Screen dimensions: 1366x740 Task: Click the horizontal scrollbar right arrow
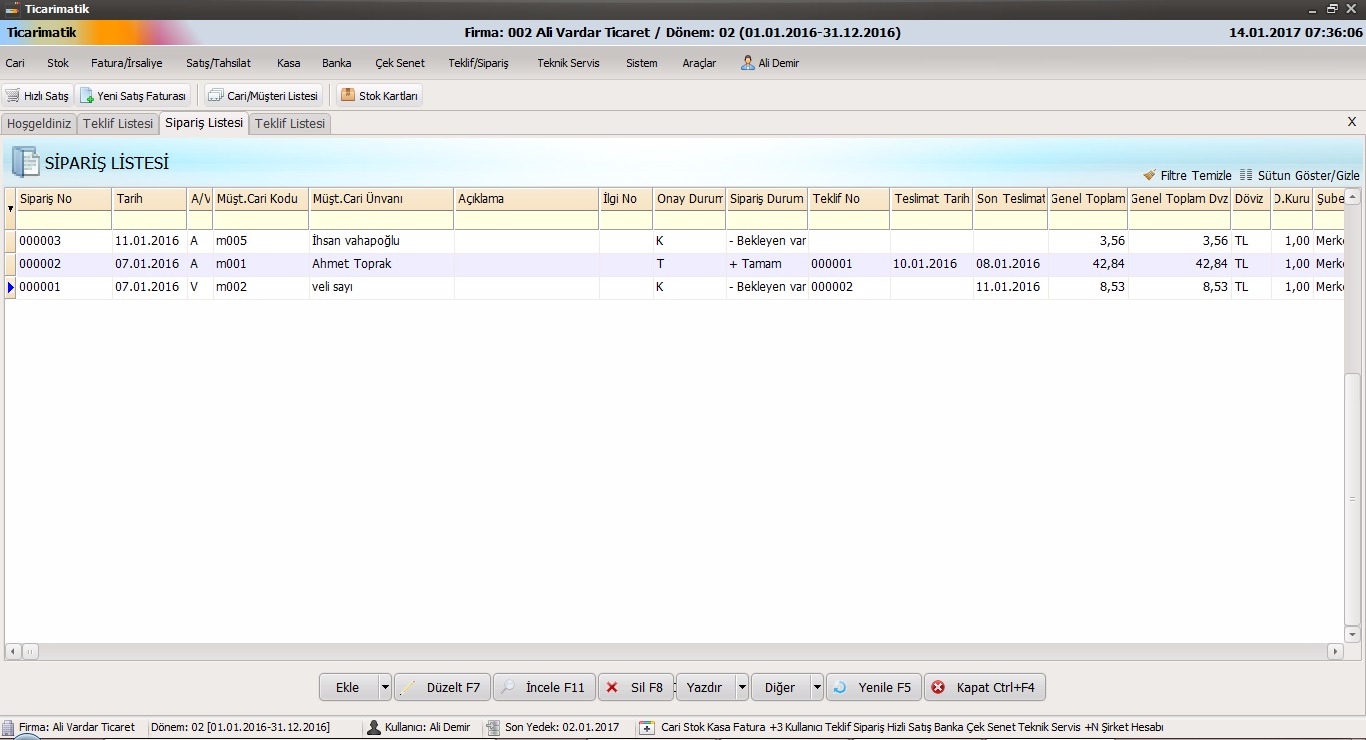point(1335,652)
